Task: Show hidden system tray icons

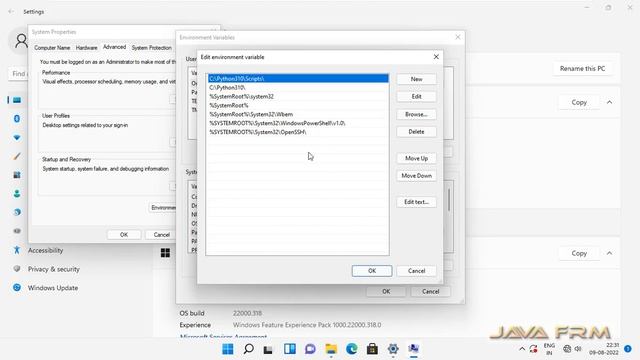Action: 522,349
